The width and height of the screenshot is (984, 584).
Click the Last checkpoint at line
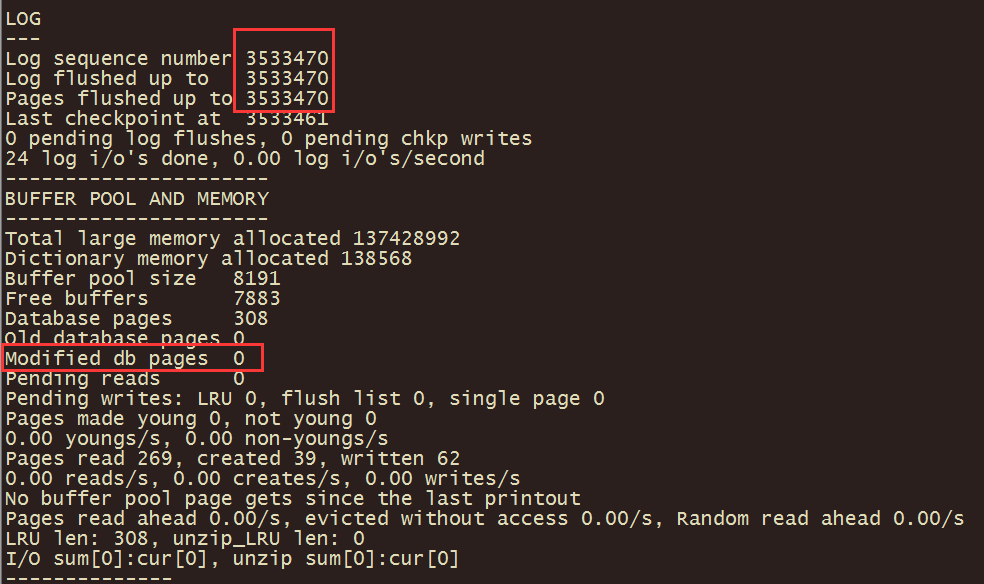pos(167,119)
